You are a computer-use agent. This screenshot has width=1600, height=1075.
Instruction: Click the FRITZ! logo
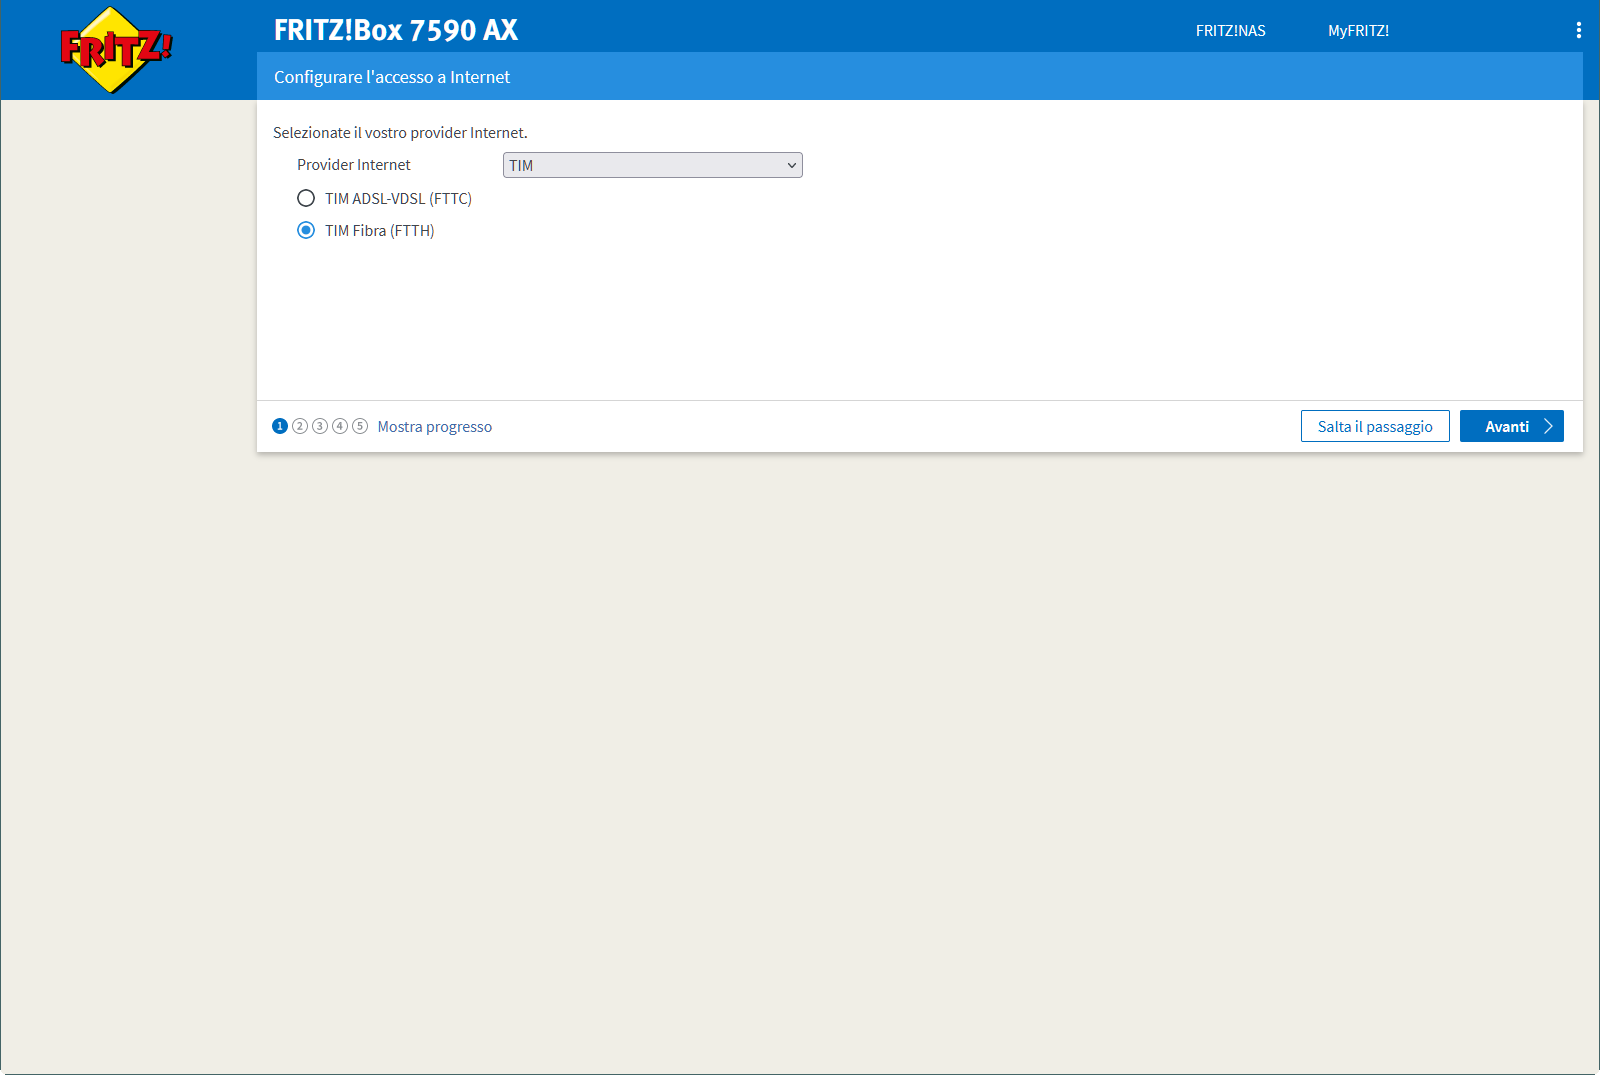click(x=115, y=50)
